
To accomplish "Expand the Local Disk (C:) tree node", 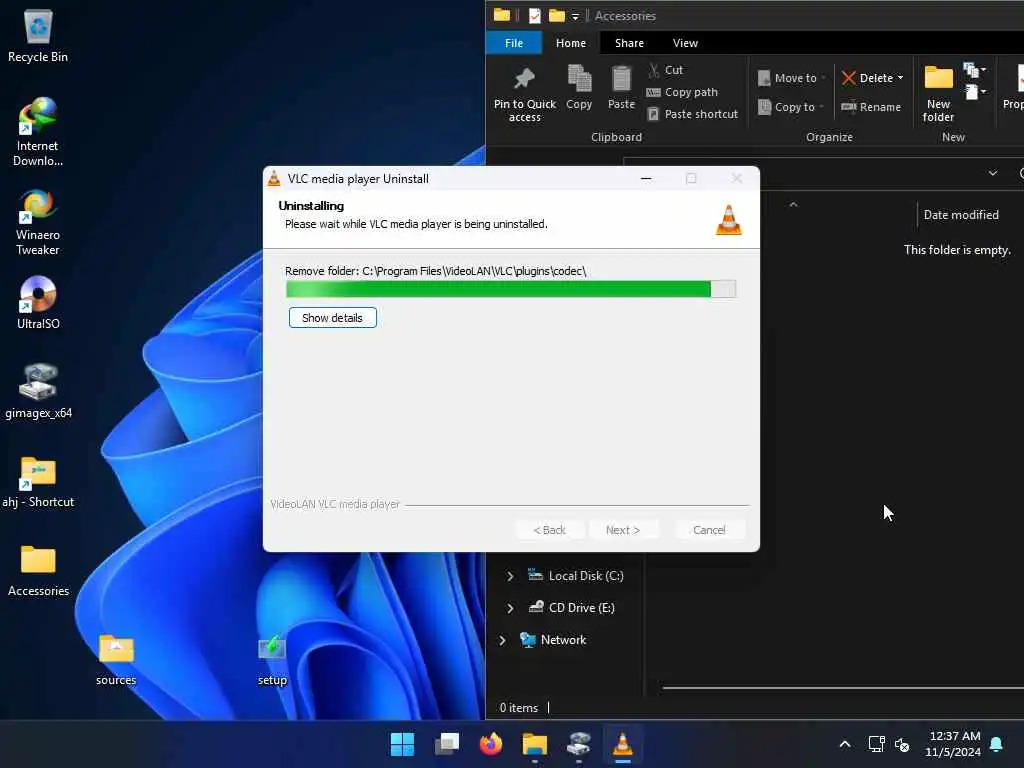I will tap(510, 576).
